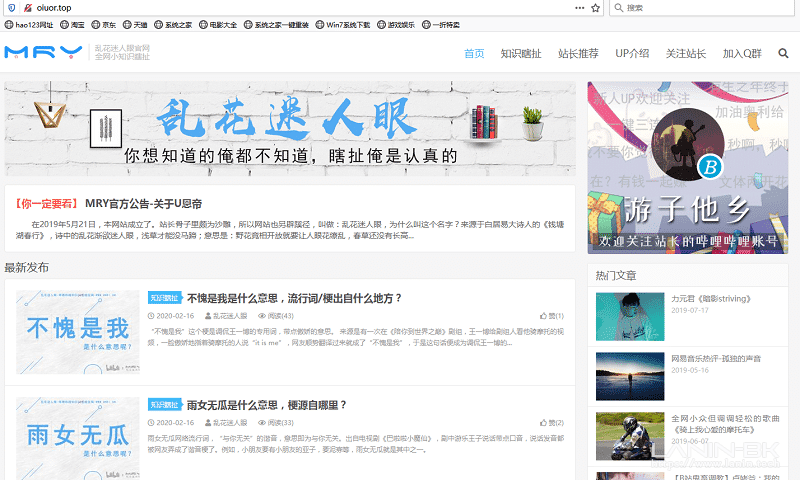Click date 2020-02-16 on 不愧是我 article
Viewport: 800px width, 480px height.
(x=171, y=316)
